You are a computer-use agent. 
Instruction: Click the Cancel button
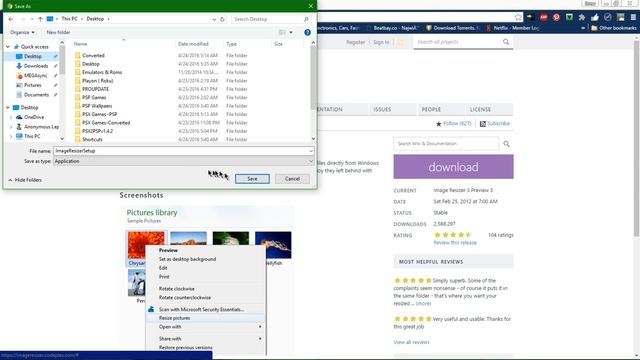[x=292, y=179]
